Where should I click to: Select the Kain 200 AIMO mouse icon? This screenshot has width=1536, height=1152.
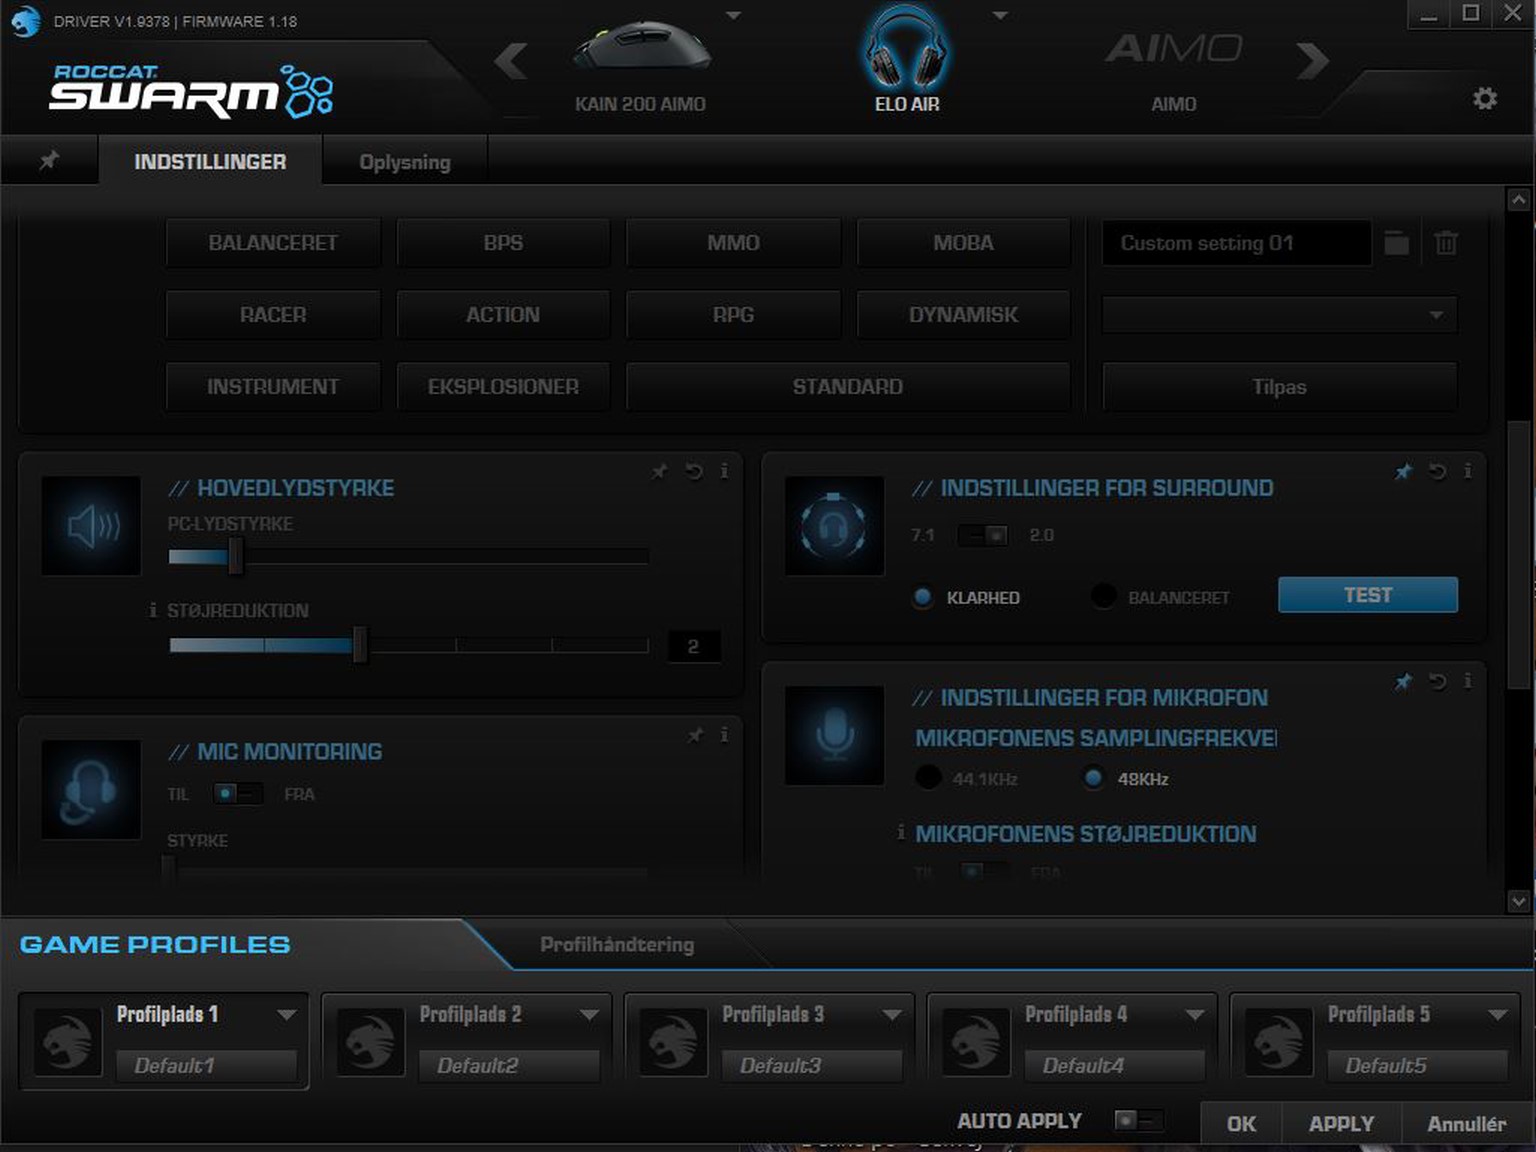642,46
